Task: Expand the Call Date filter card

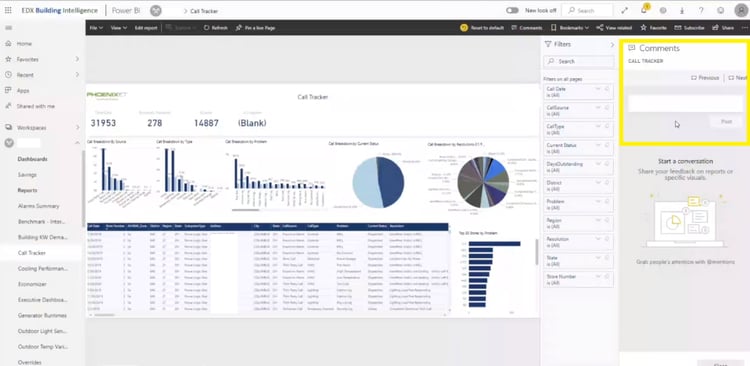Action: [598, 89]
